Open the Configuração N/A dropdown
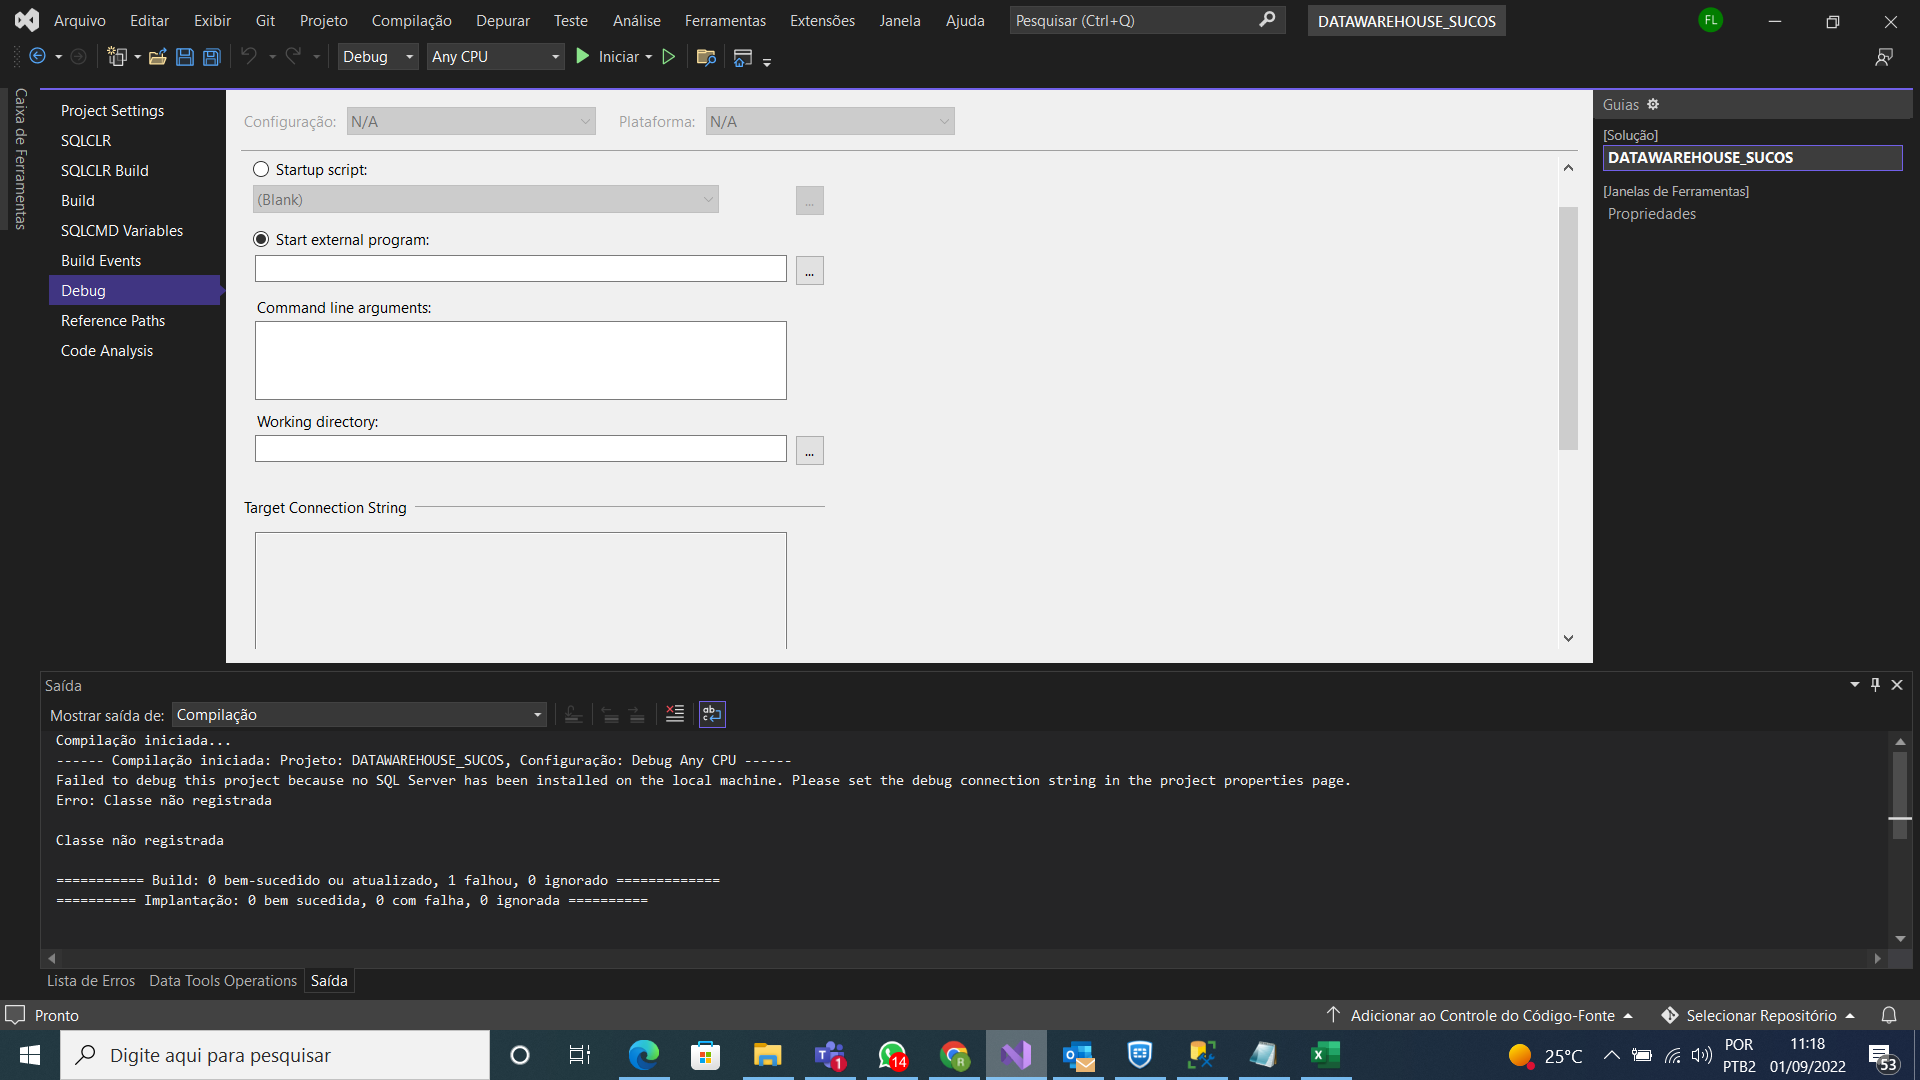 pyautogui.click(x=471, y=121)
